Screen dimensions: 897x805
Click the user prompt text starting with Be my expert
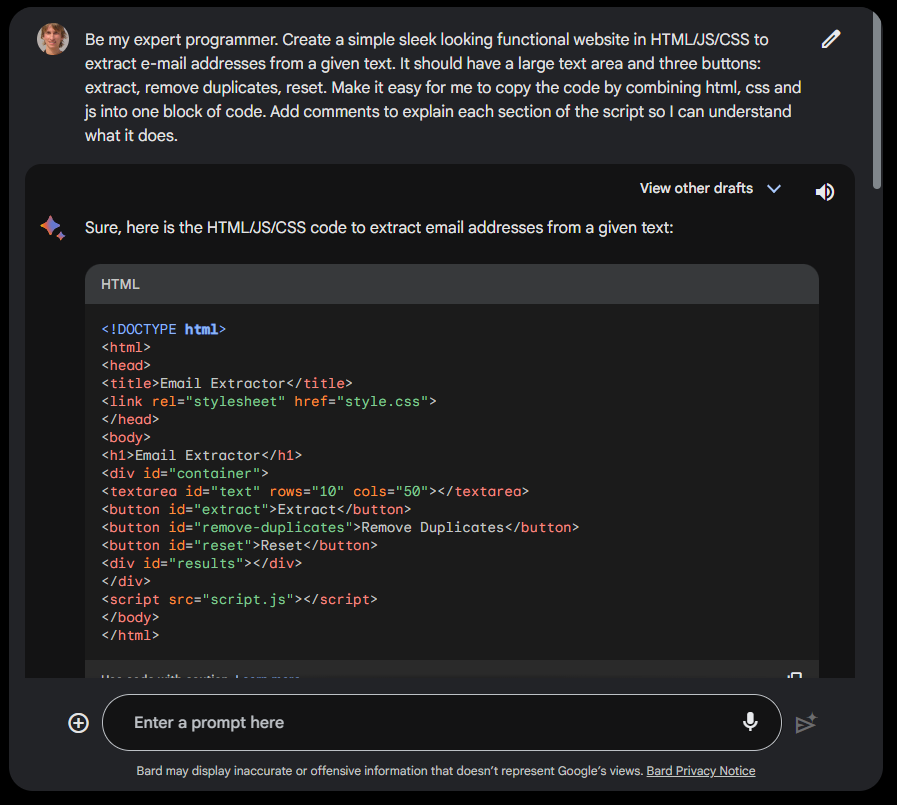click(443, 88)
